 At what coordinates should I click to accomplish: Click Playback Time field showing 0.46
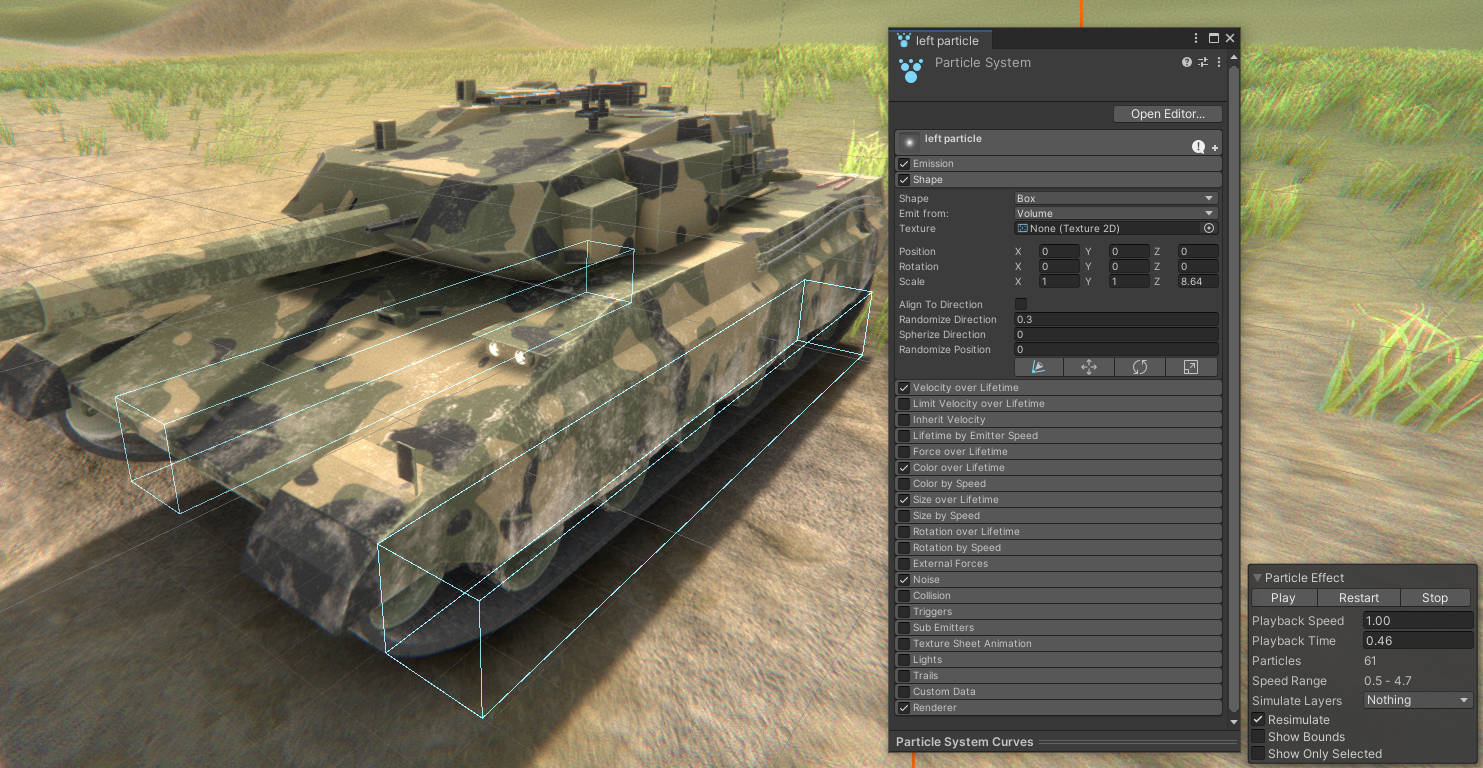pyautogui.click(x=1418, y=641)
